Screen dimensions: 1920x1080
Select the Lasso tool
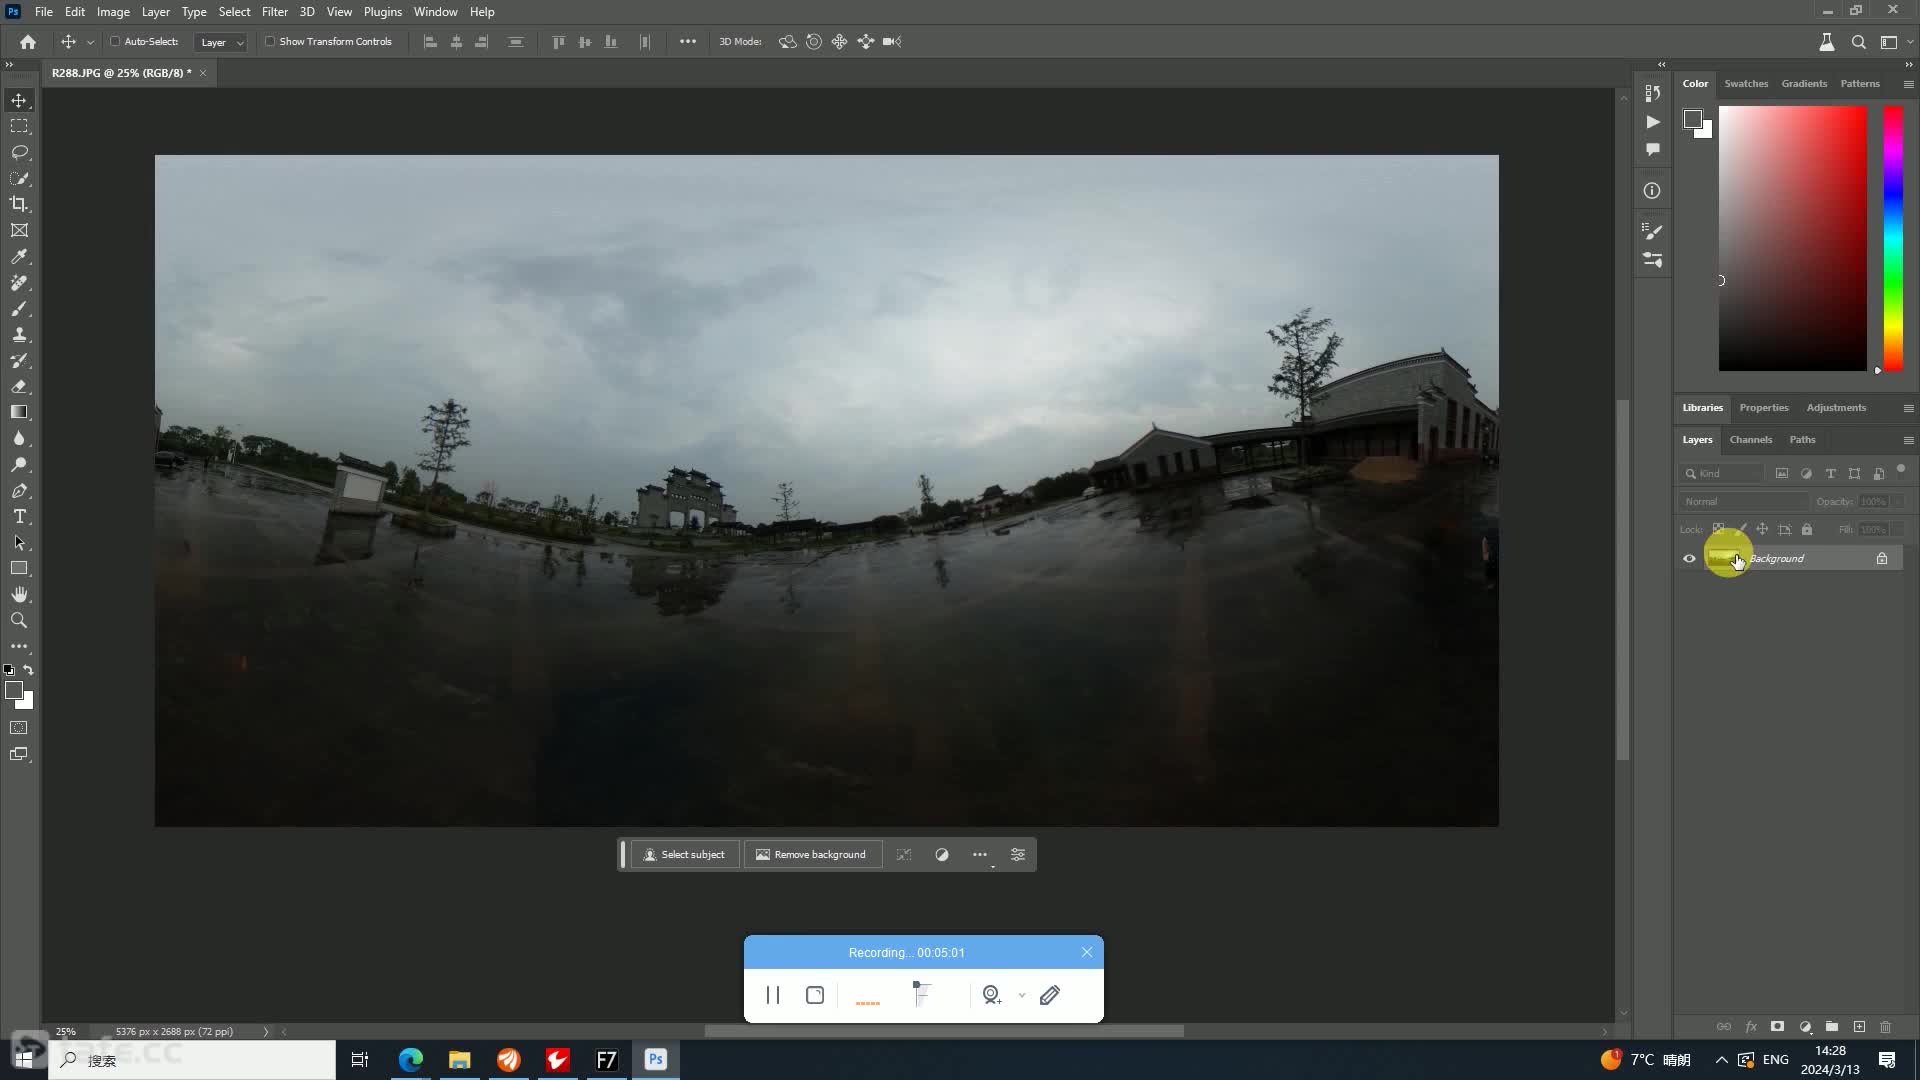(x=19, y=152)
